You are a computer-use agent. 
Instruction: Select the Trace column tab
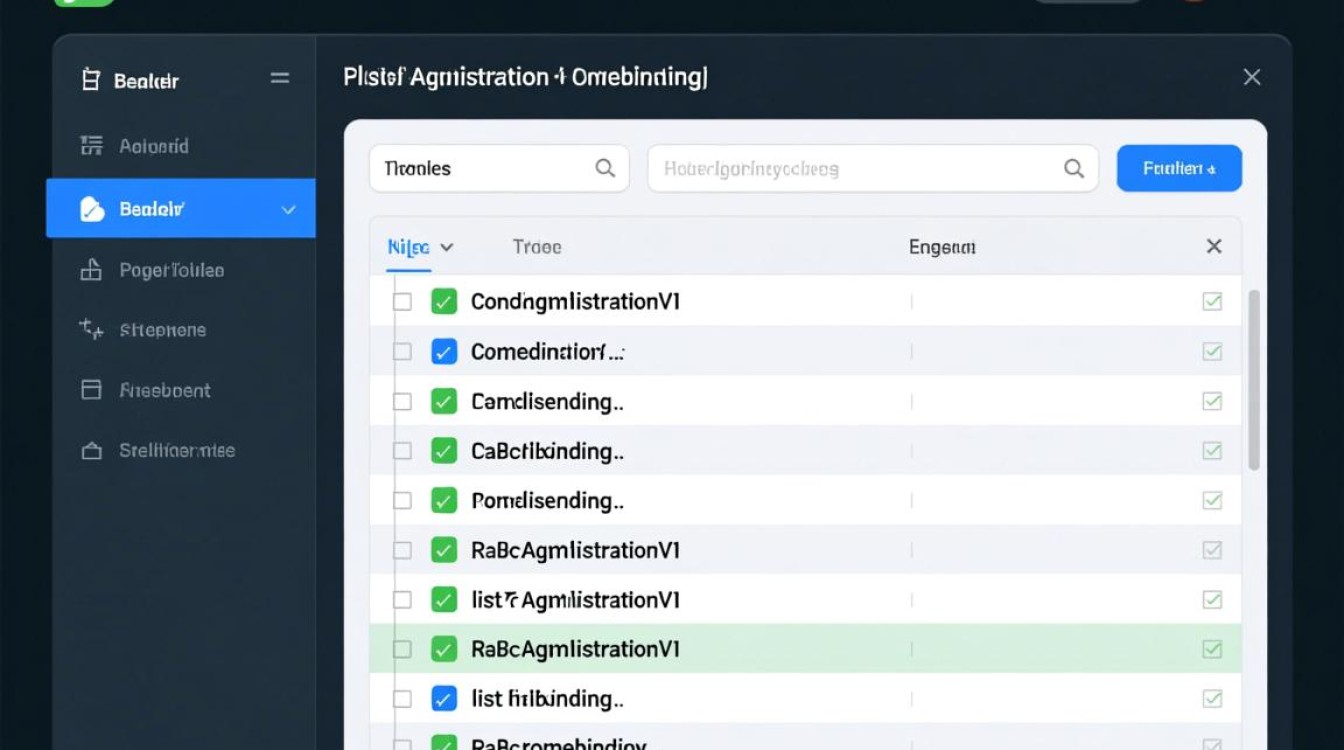coord(537,247)
